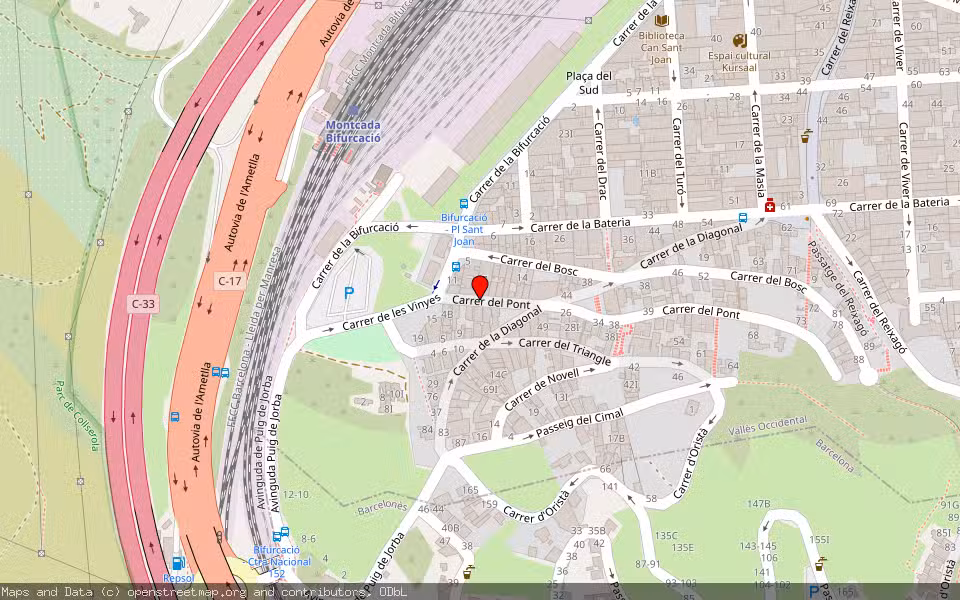Click the Repsol fuel pump icon

(178, 563)
